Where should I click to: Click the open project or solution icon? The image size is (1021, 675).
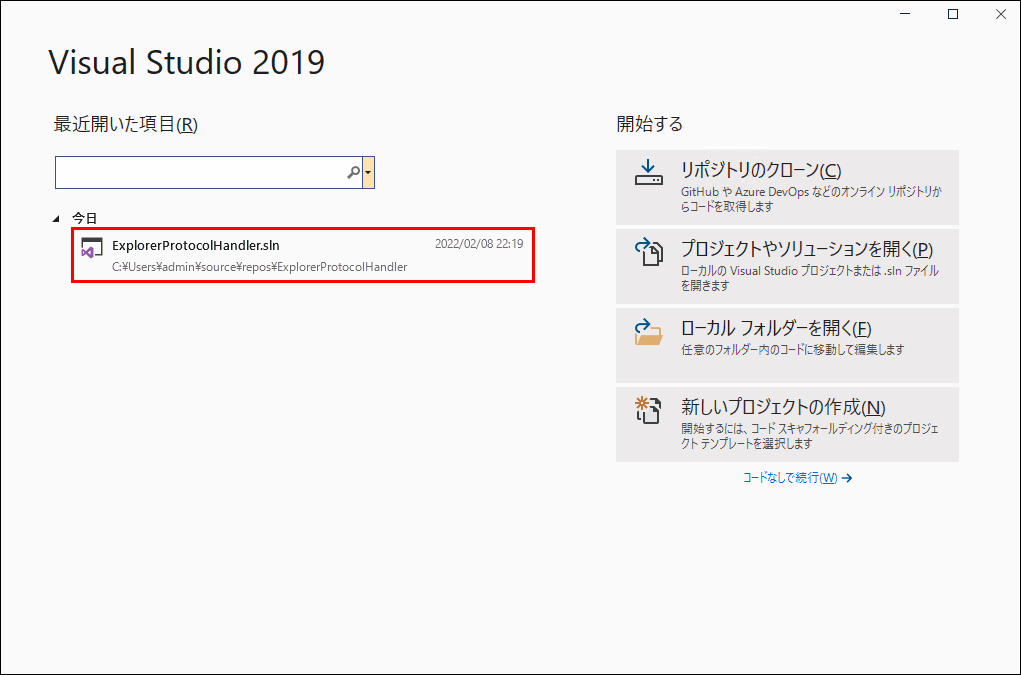click(x=649, y=252)
